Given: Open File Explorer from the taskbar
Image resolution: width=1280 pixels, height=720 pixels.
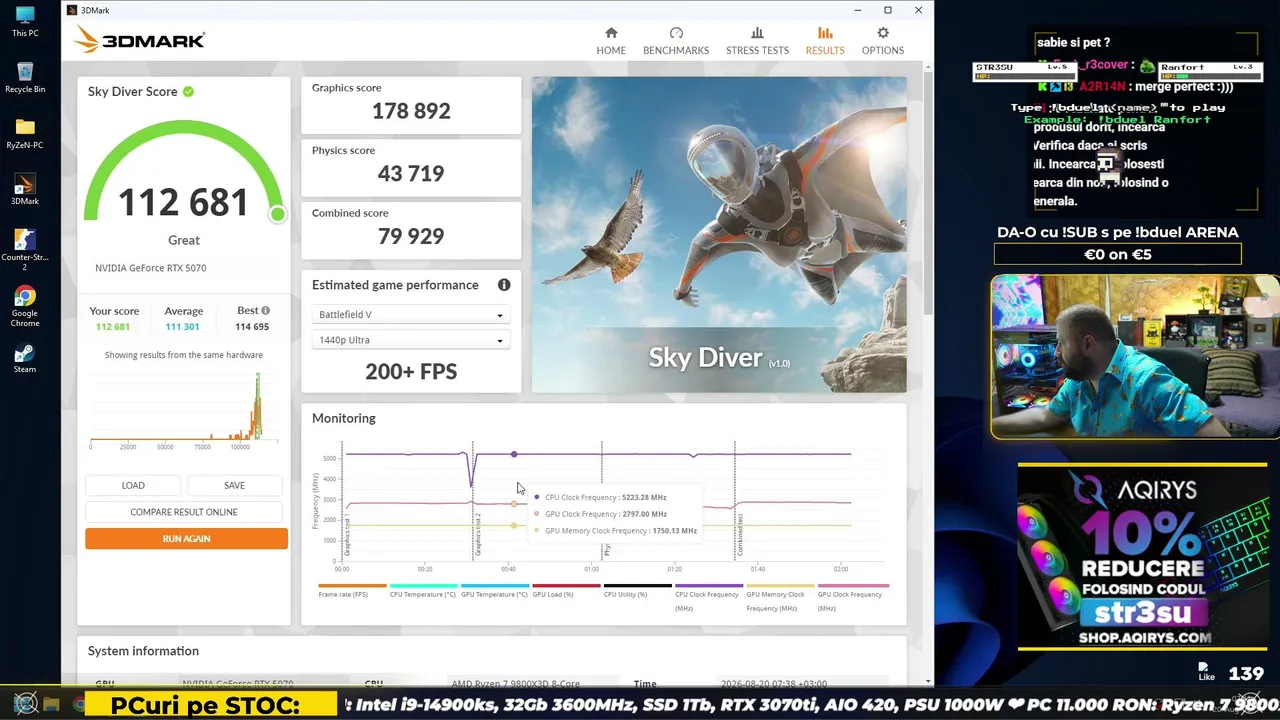Looking at the screenshot, I should (52, 705).
